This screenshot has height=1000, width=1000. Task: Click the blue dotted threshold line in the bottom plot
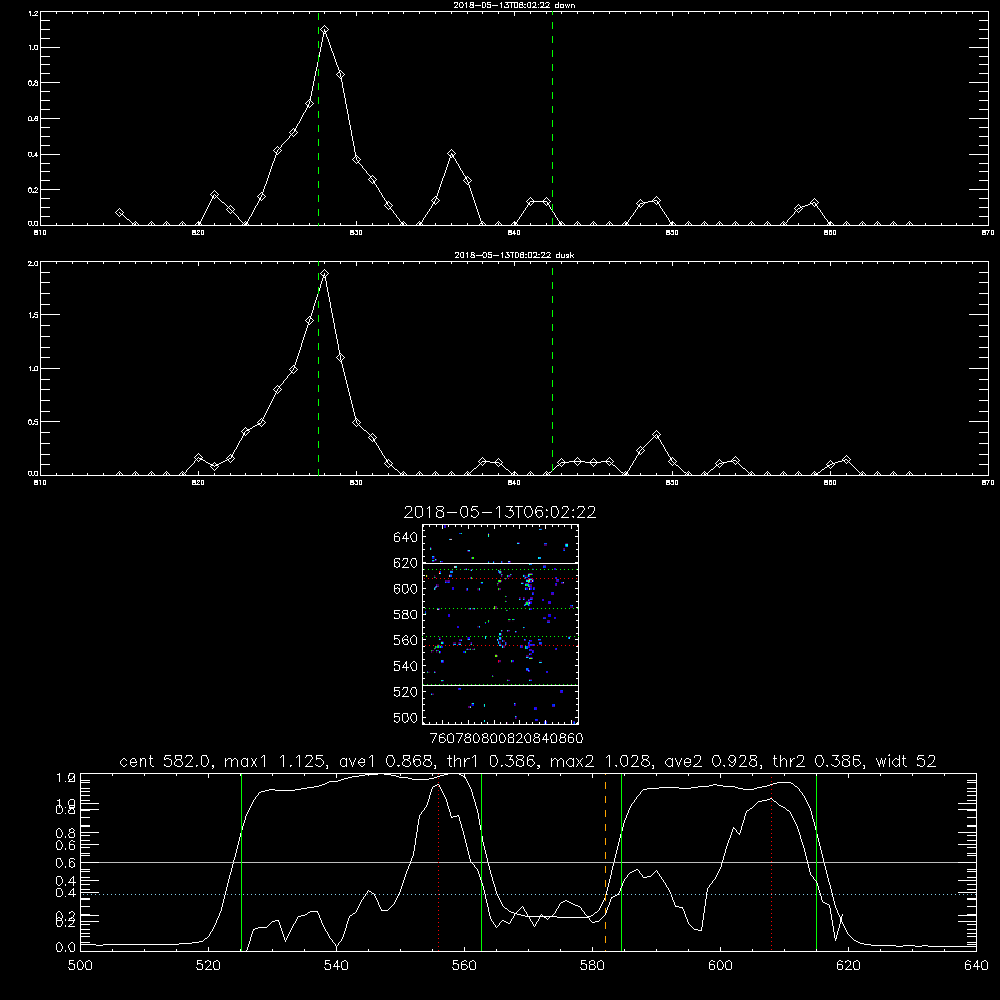[x=528, y=895]
